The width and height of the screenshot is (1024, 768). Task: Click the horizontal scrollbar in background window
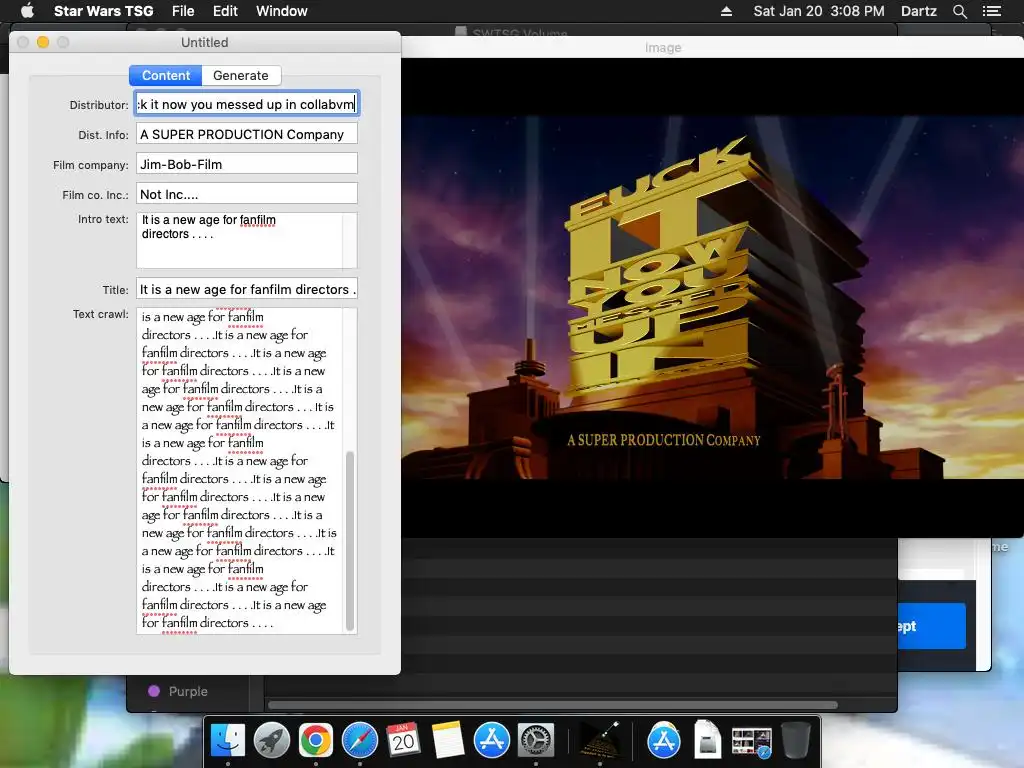point(552,705)
